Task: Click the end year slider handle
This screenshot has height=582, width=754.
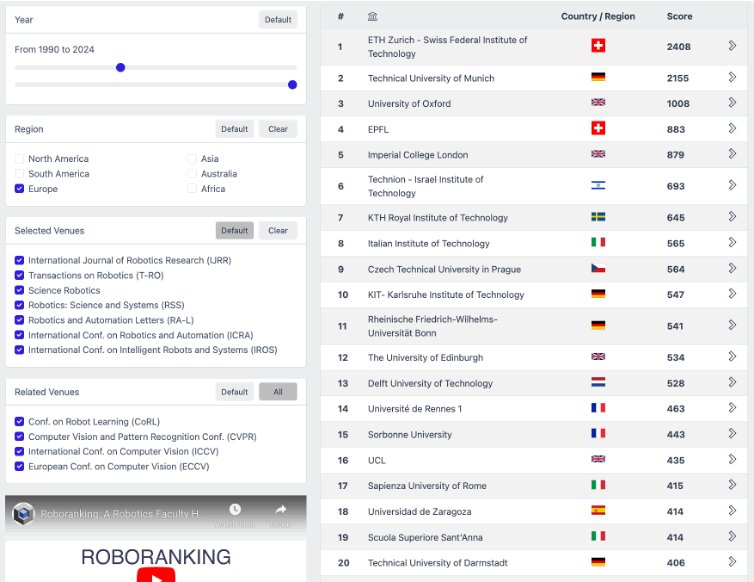Action: 292,85
